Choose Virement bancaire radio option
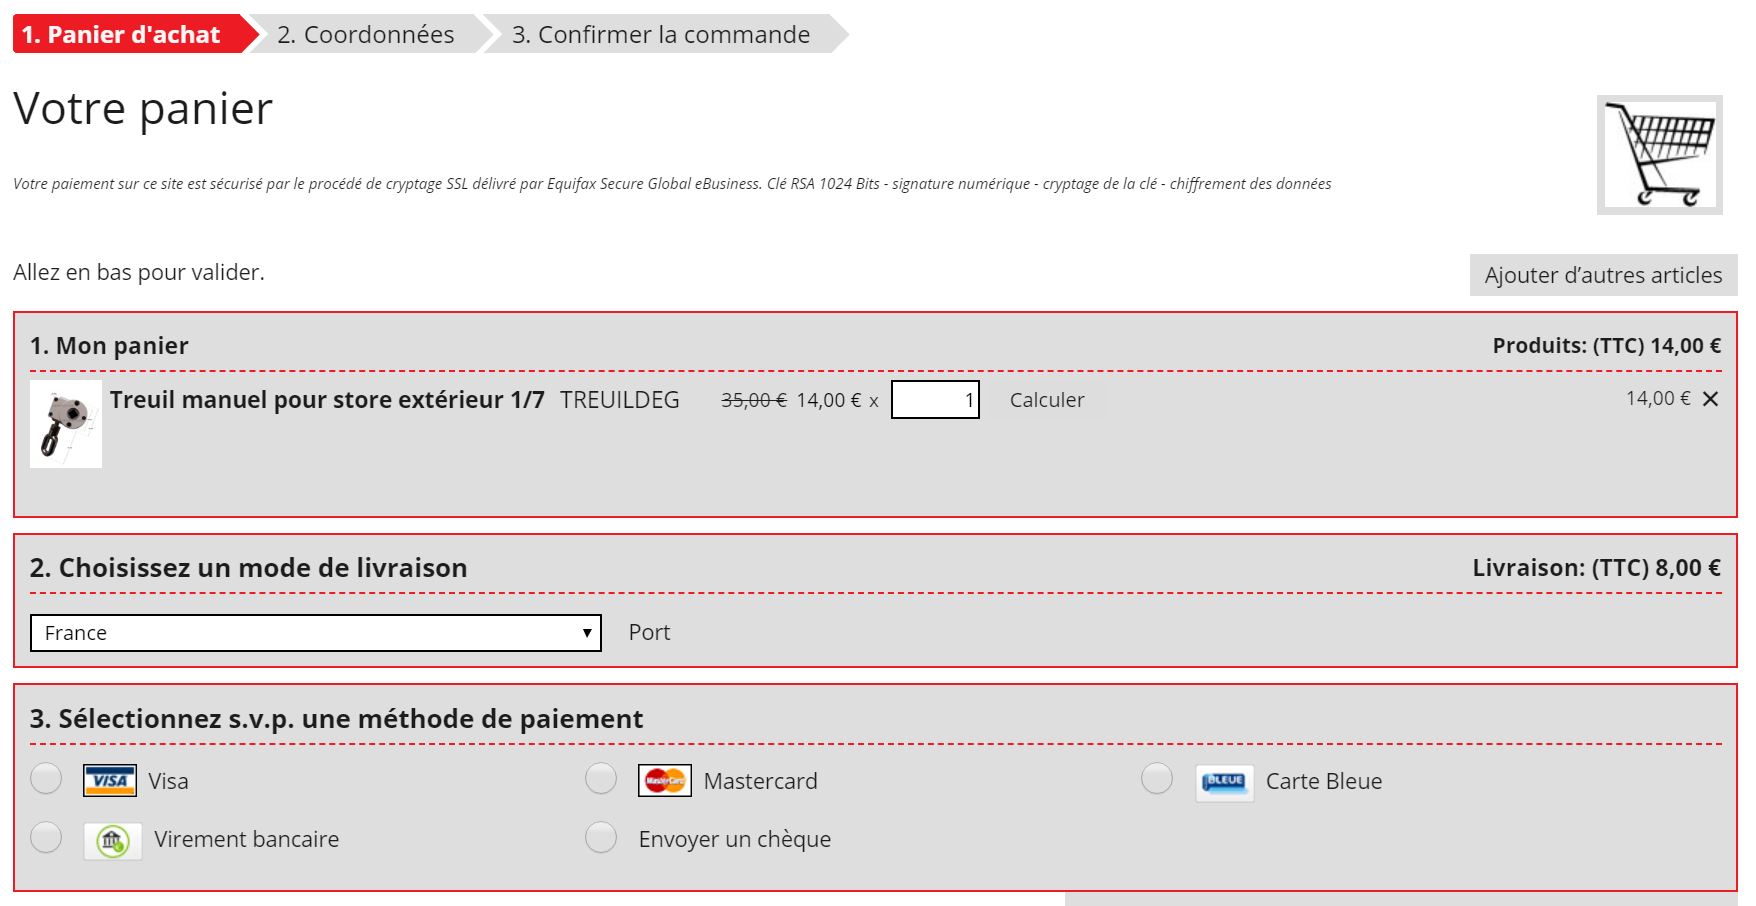Image resolution: width=1756 pixels, height=906 pixels. (x=46, y=837)
